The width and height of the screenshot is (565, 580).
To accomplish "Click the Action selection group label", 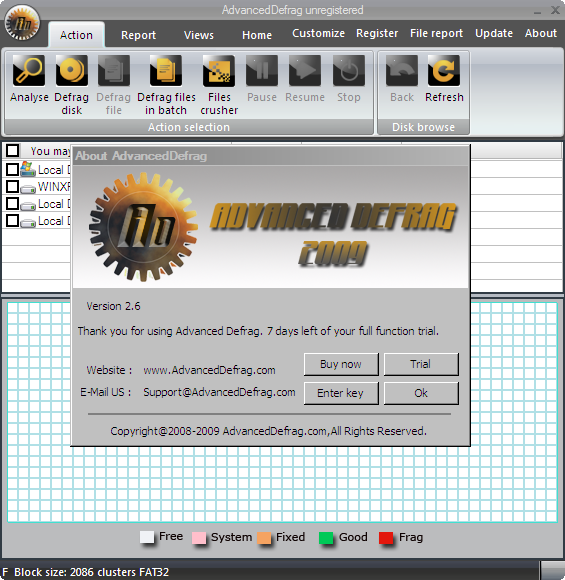I will 189,127.
